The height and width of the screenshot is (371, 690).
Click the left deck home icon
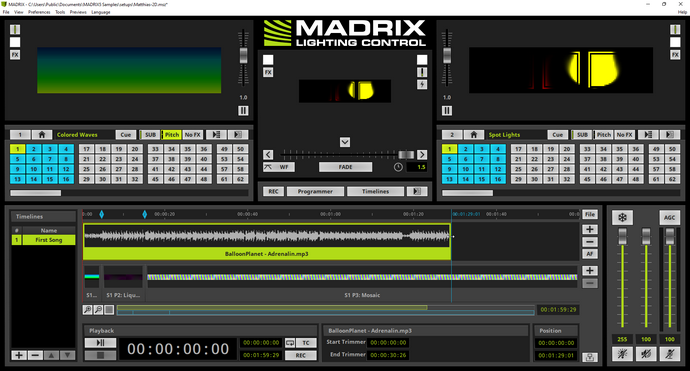click(42, 135)
